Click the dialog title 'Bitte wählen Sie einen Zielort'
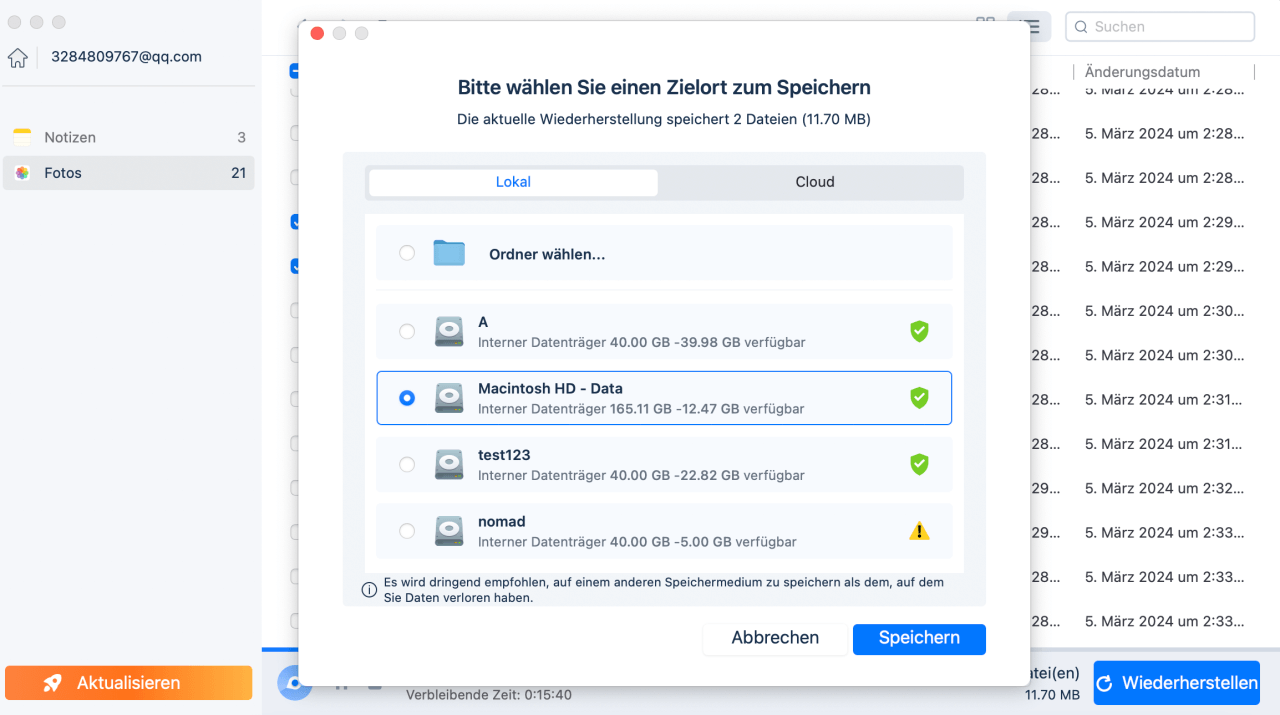This screenshot has height=715, width=1280. [x=664, y=87]
